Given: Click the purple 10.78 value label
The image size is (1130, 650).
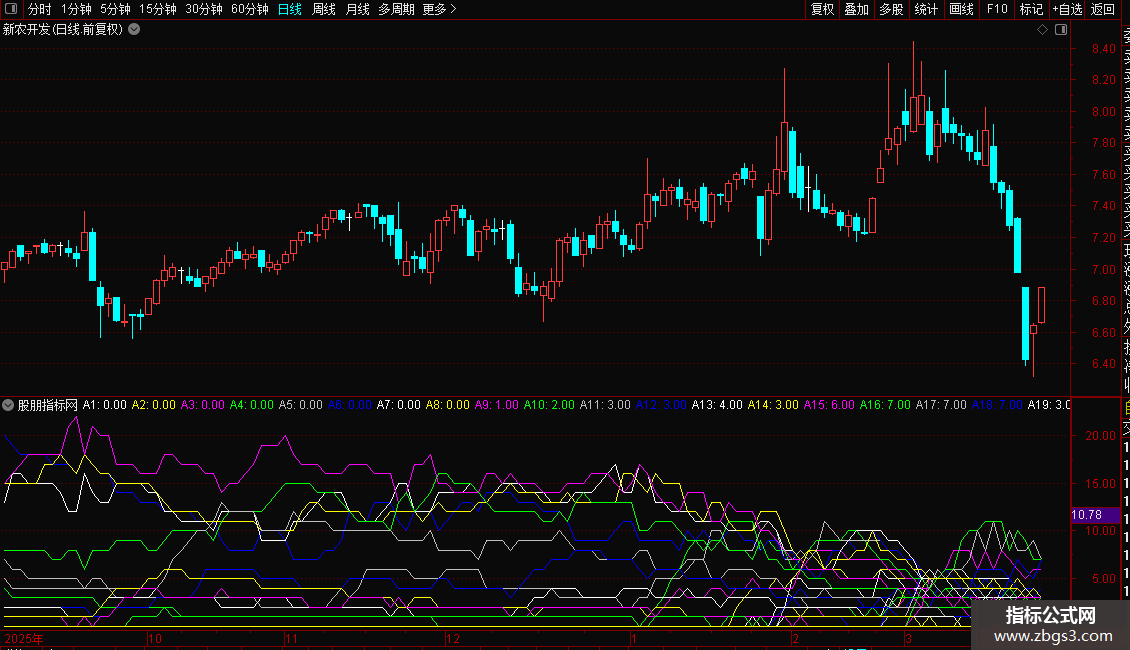Looking at the screenshot, I should coord(1086,515).
